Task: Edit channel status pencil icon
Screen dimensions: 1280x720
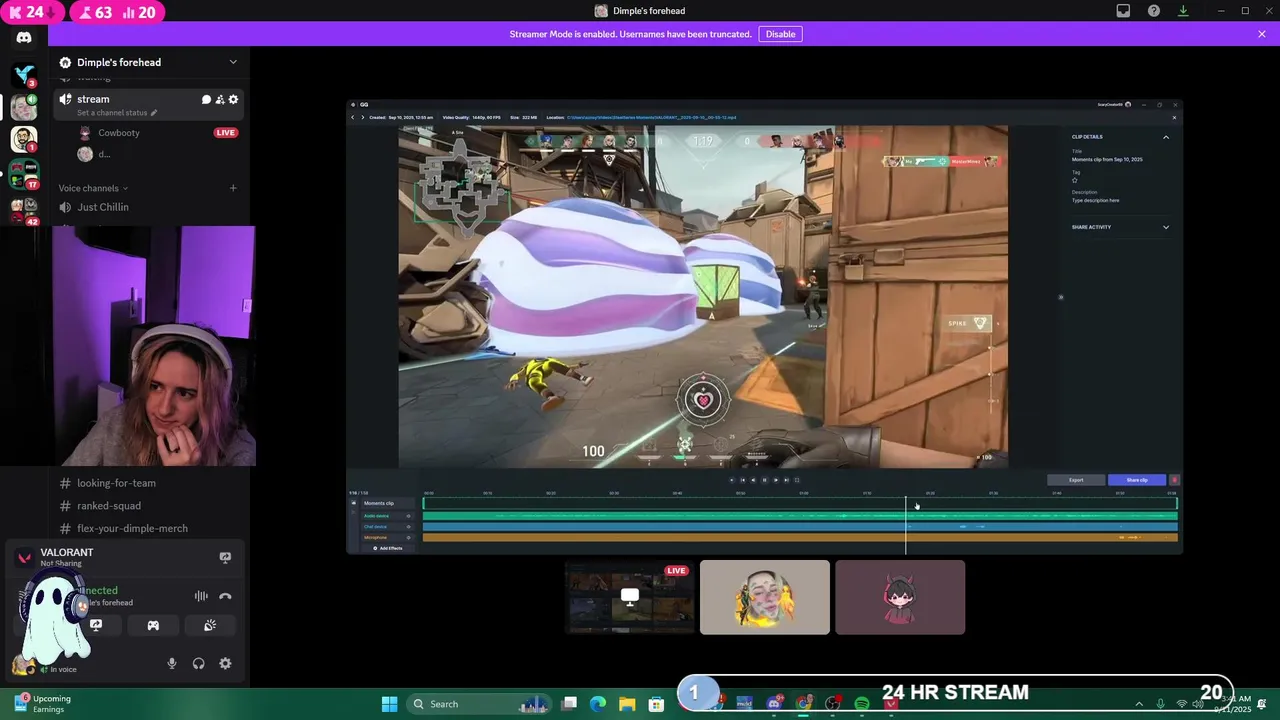Action: [x=154, y=113]
